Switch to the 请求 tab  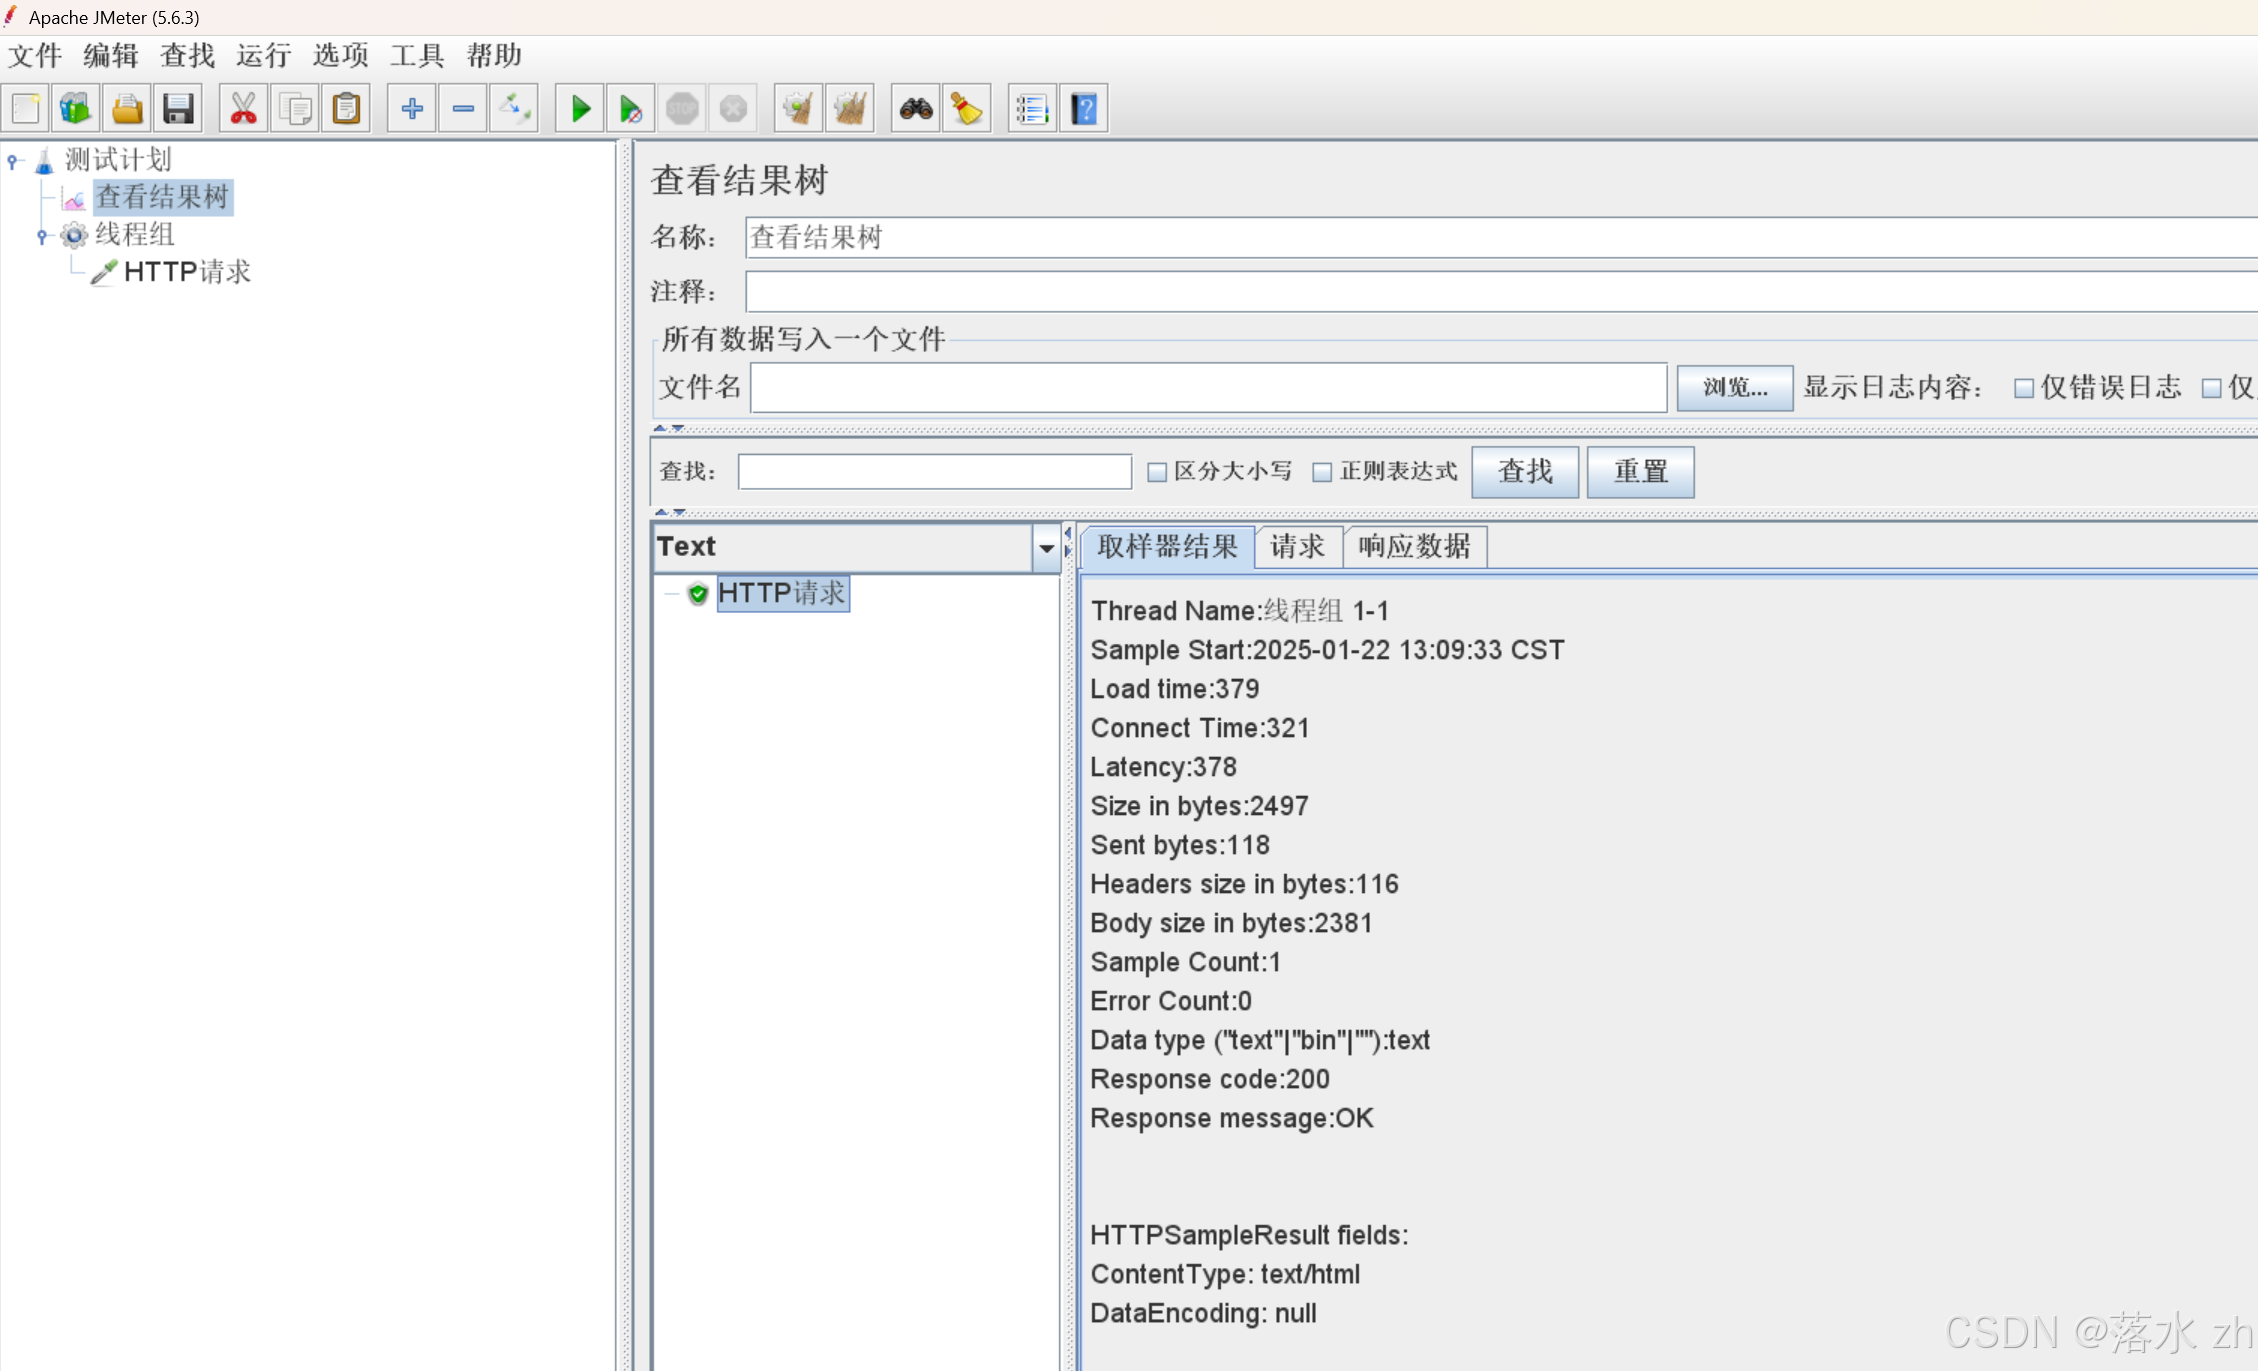1298,546
